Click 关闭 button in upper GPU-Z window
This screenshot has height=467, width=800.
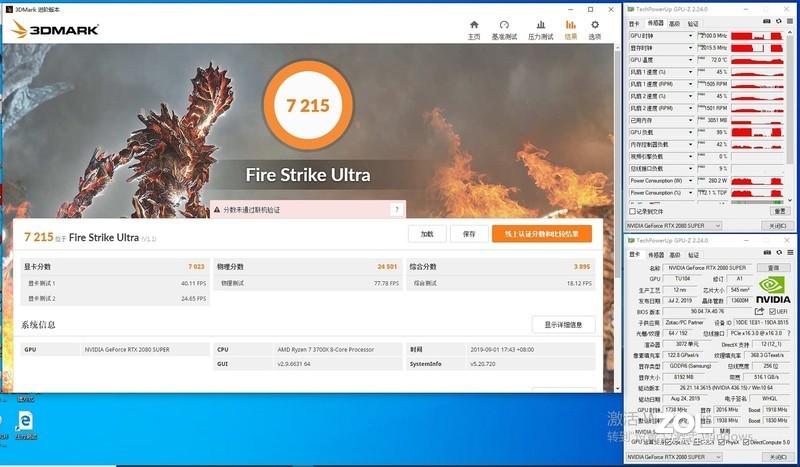tap(778, 226)
